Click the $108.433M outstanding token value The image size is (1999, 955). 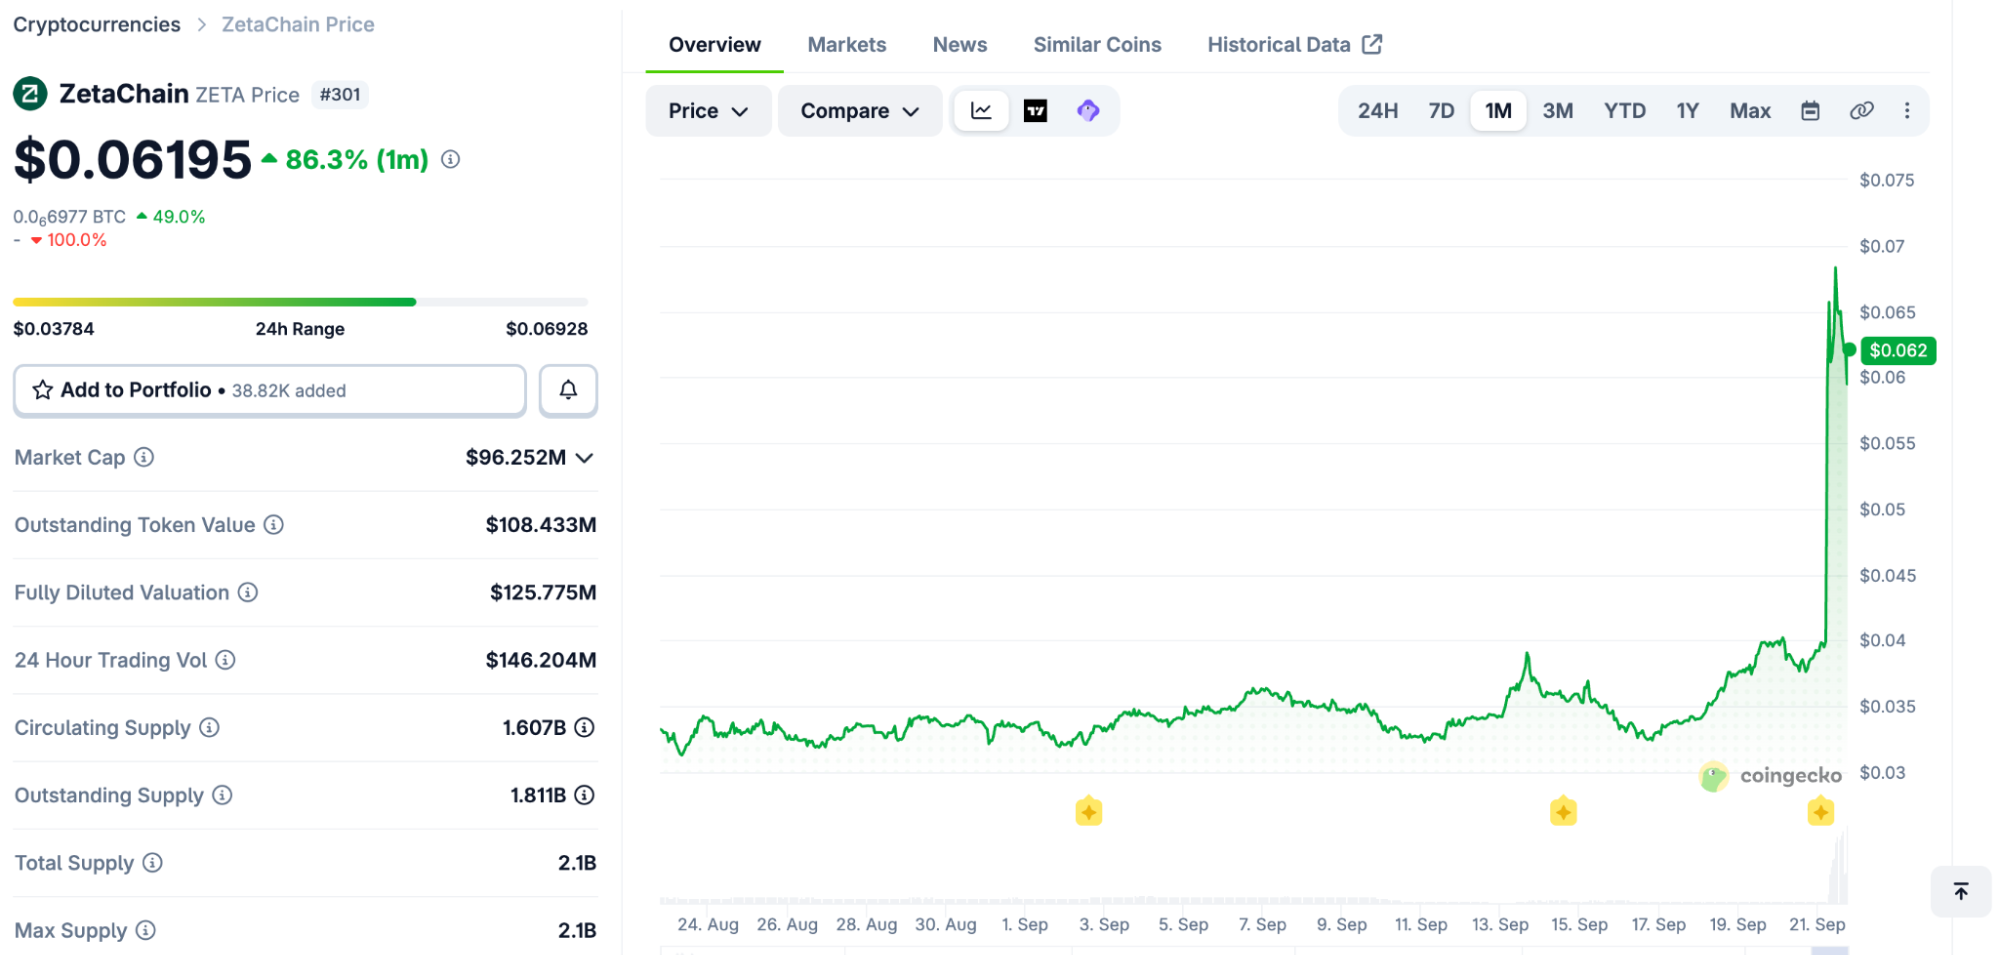point(541,524)
